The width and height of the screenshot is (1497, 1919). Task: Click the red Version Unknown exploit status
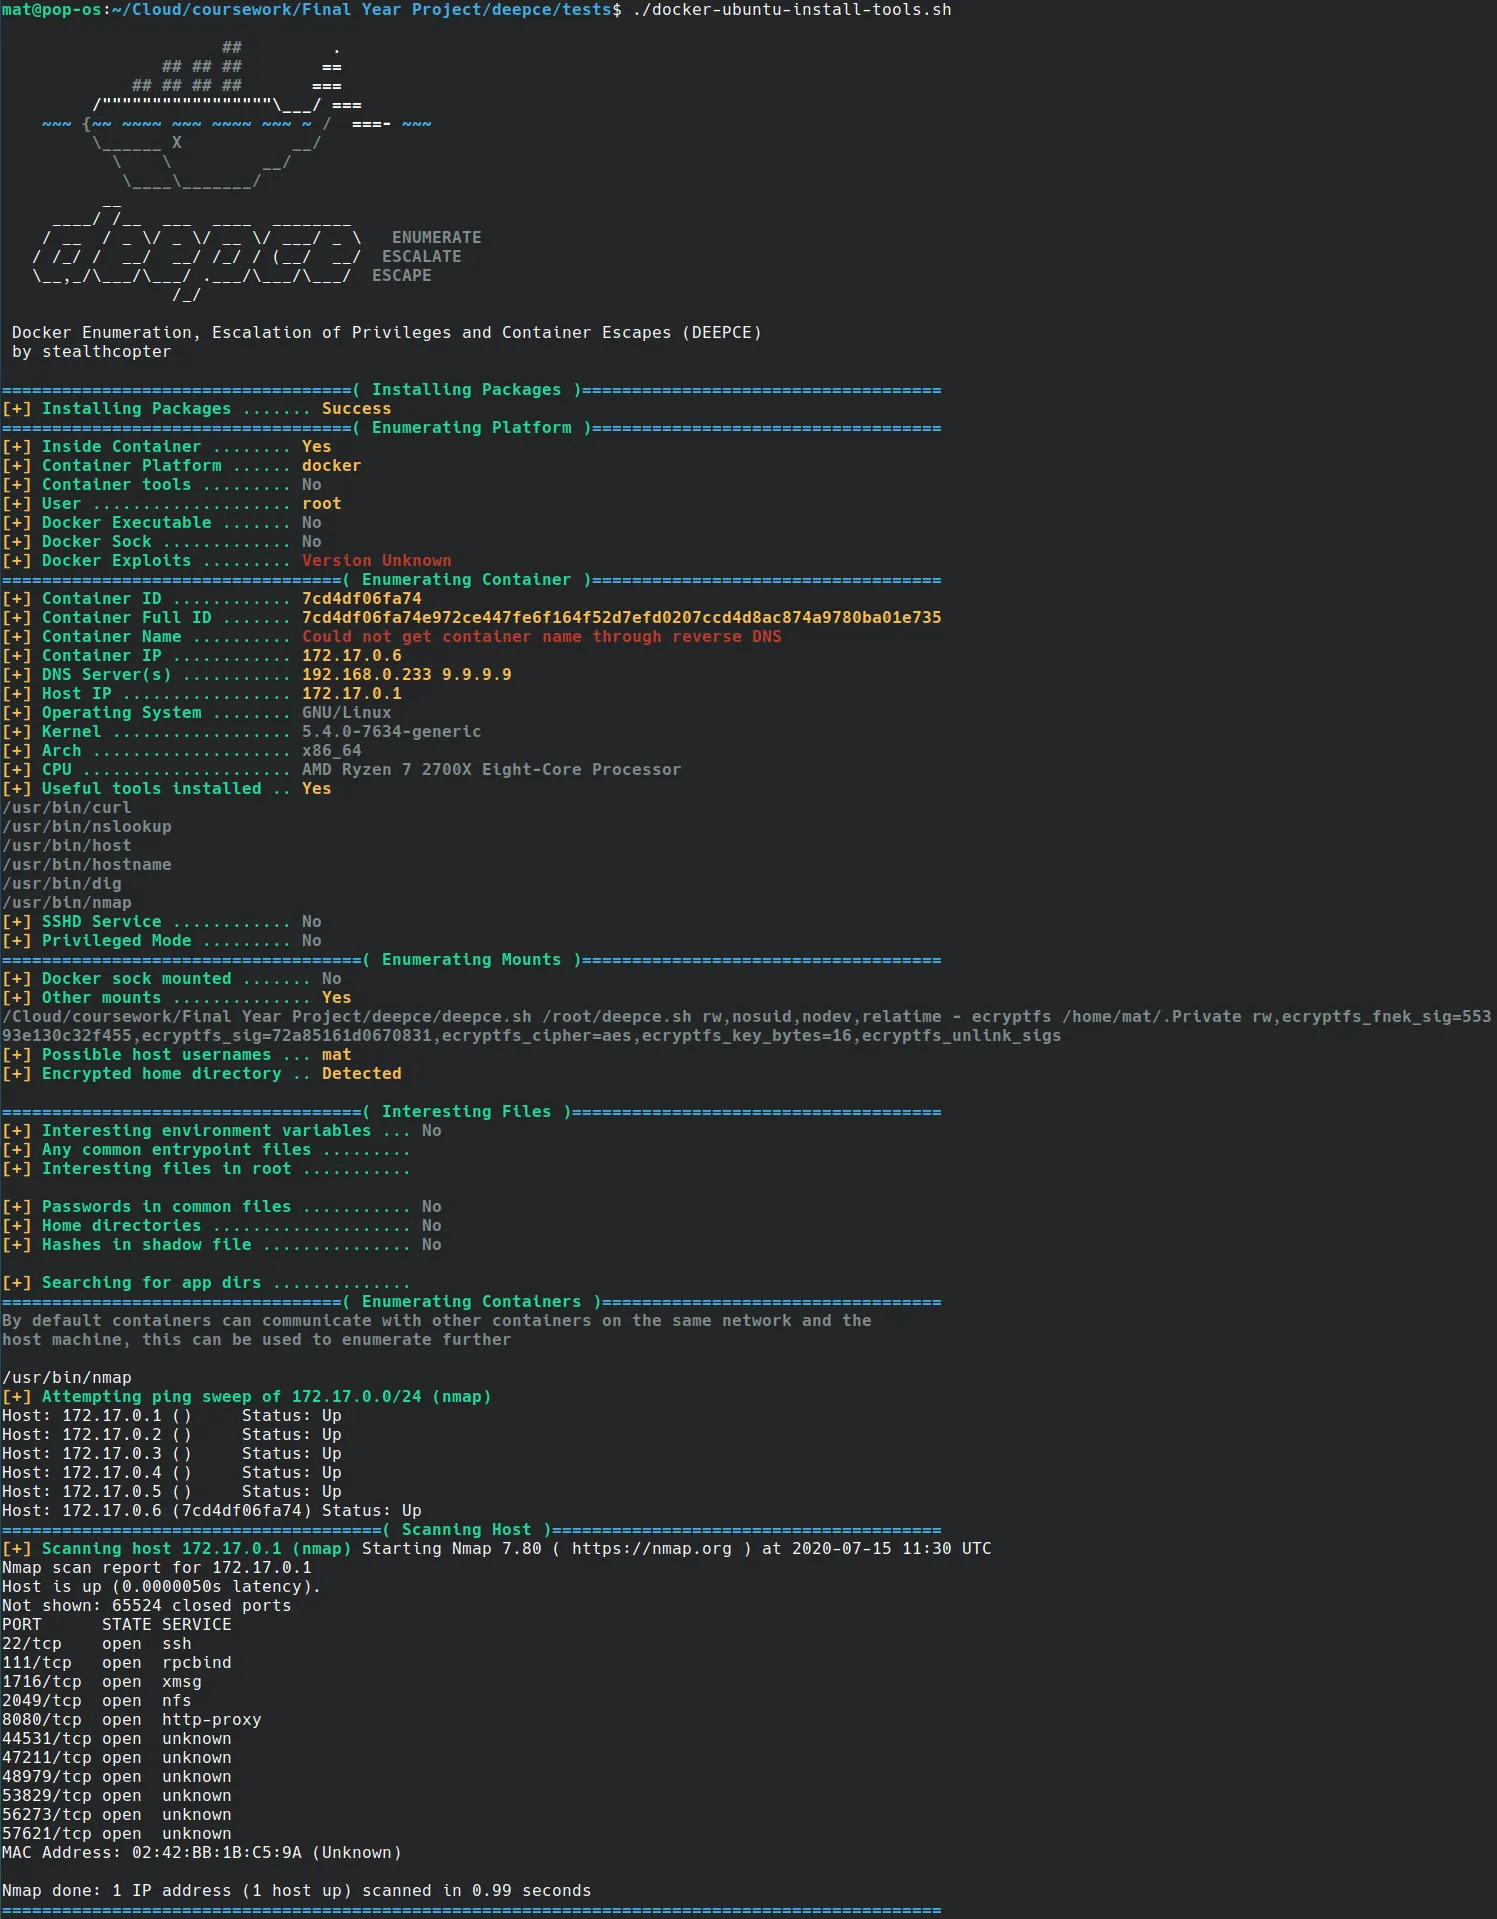point(376,561)
